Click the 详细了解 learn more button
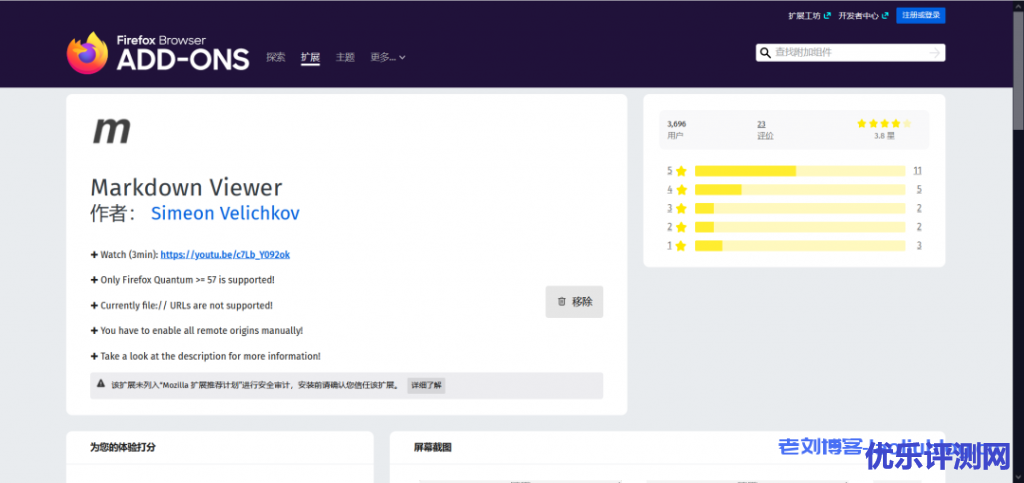 [426, 385]
